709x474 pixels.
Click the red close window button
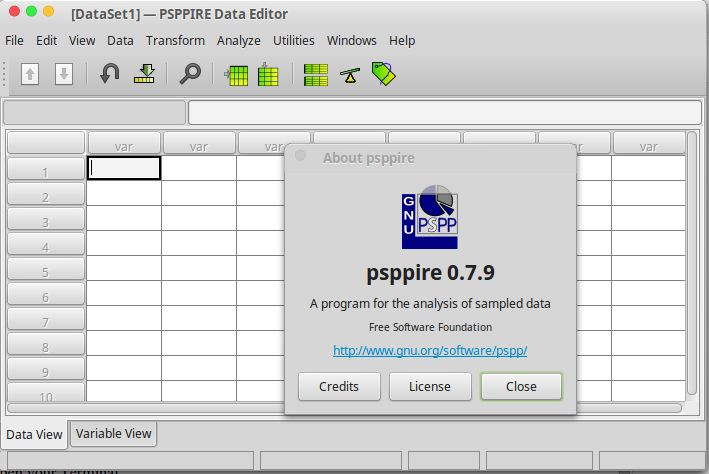(x=14, y=11)
